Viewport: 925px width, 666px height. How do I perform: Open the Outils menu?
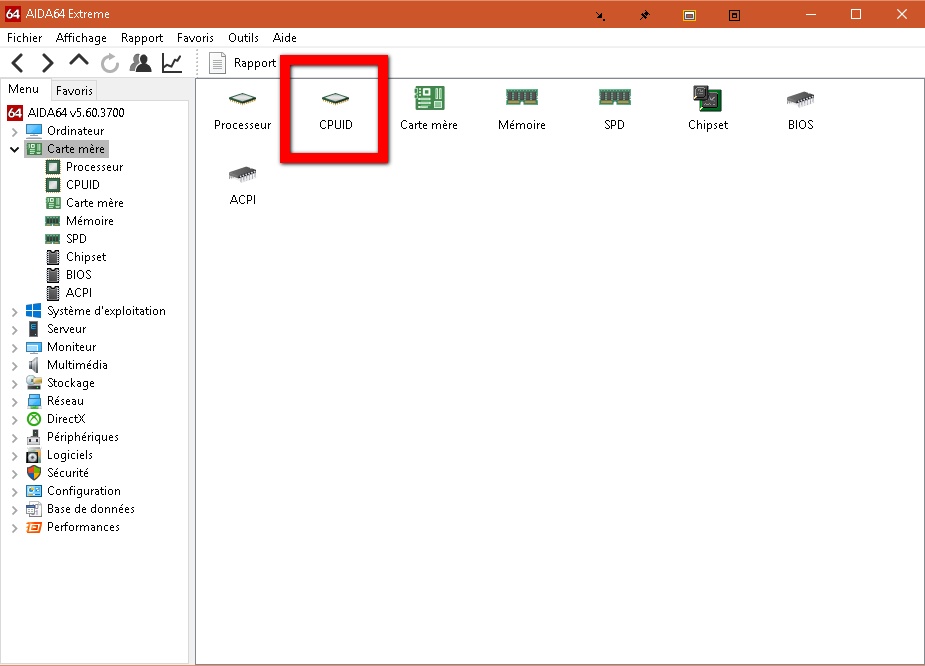(243, 38)
